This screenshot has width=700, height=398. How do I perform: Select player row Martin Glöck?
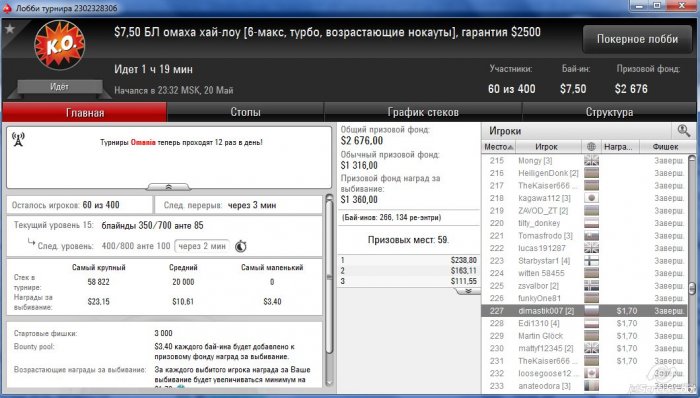(584, 336)
